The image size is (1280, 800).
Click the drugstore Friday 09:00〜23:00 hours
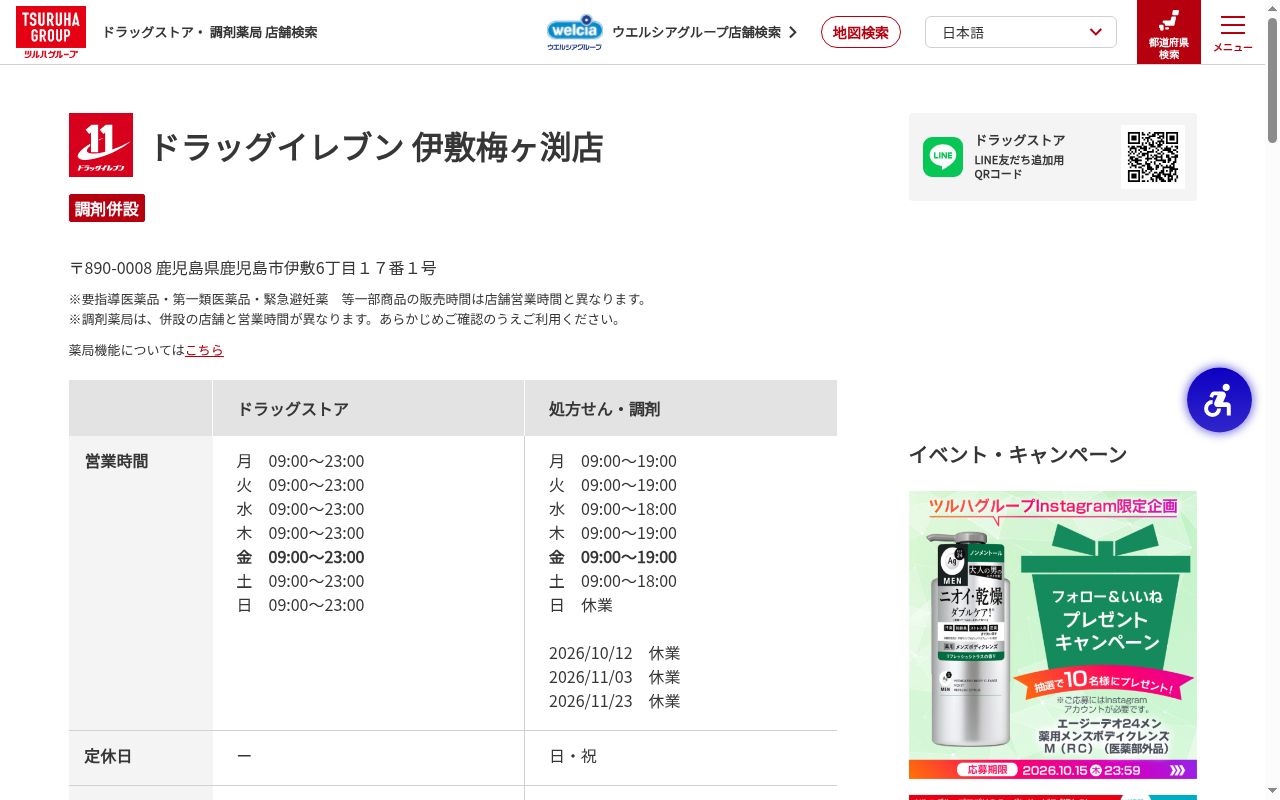click(301, 557)
